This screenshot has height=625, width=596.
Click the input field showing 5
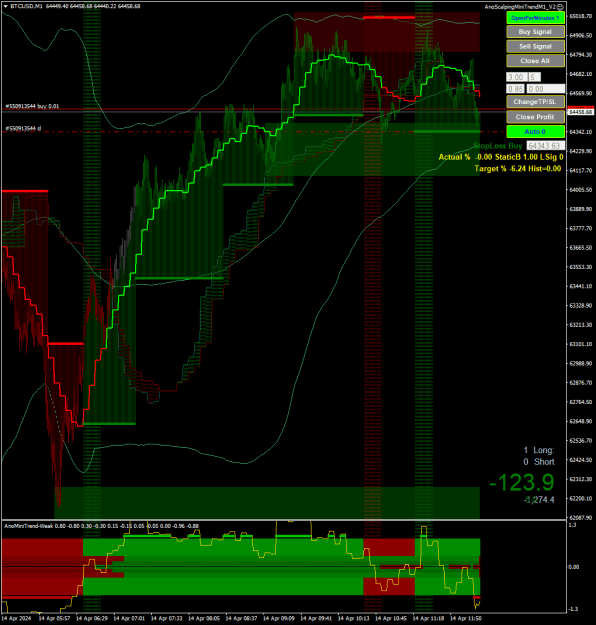534,77
